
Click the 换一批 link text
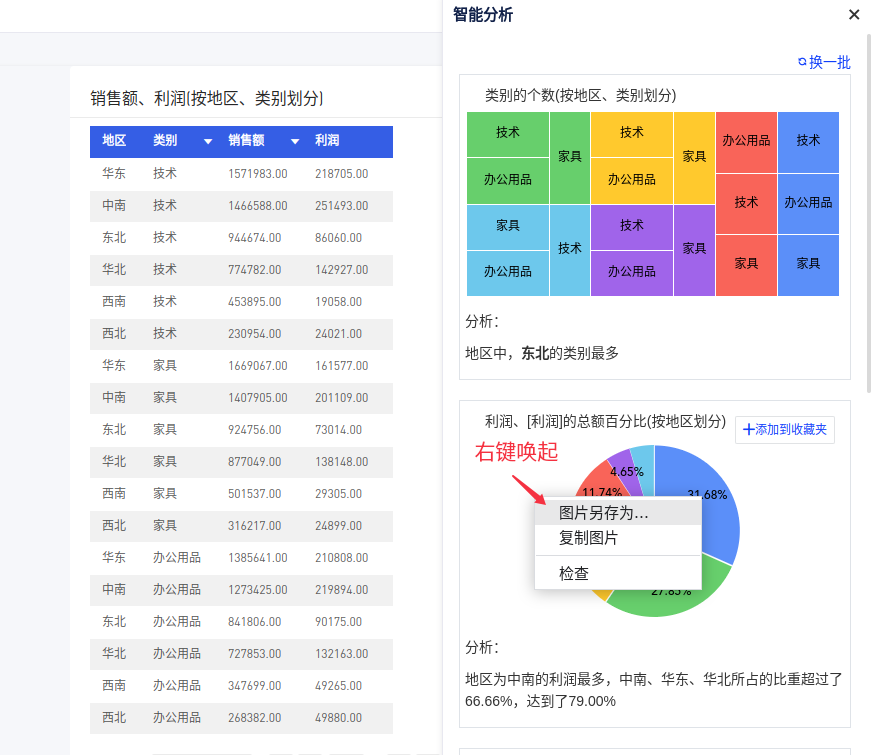pyautogui.click(x=830, y=62)
